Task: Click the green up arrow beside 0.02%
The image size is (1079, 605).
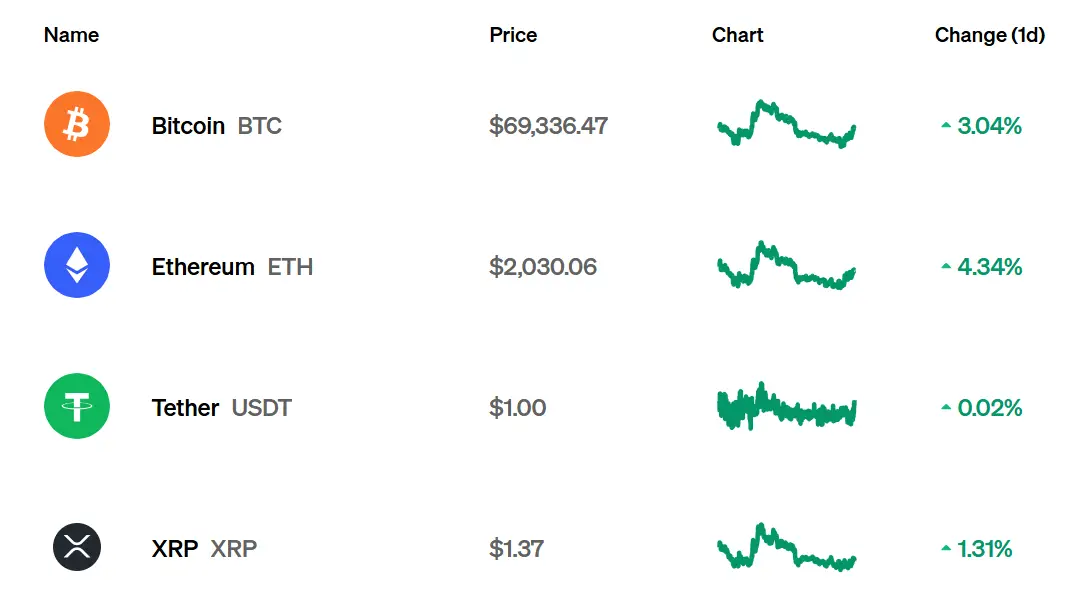Action: (x=946, y=408)
